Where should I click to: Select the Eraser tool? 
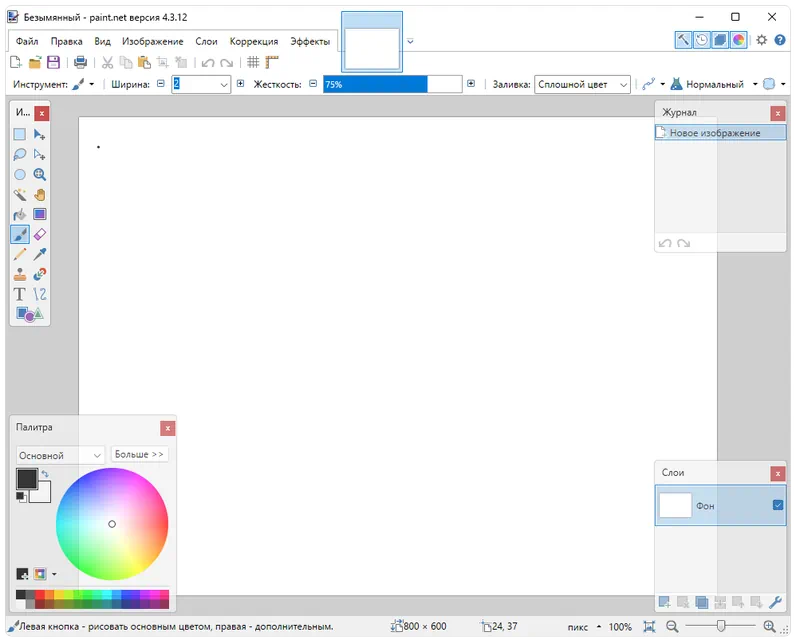[x=39, y=234]
